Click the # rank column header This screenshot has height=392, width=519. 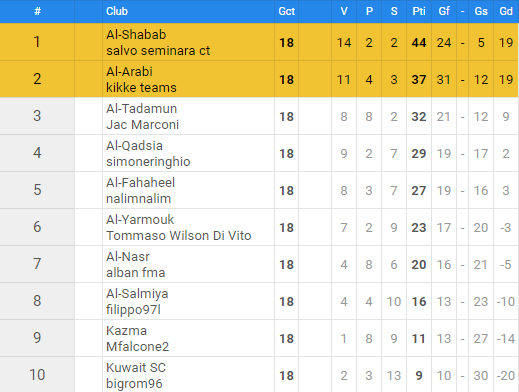[37, 11]
